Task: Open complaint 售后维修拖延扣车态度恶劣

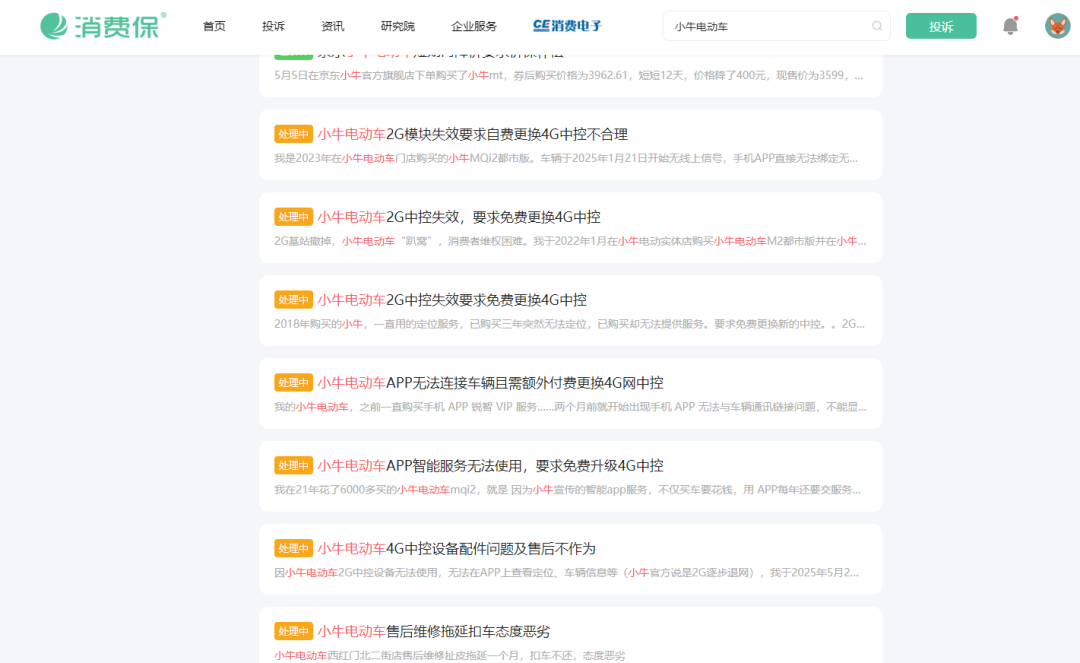Action: point(433,631)
